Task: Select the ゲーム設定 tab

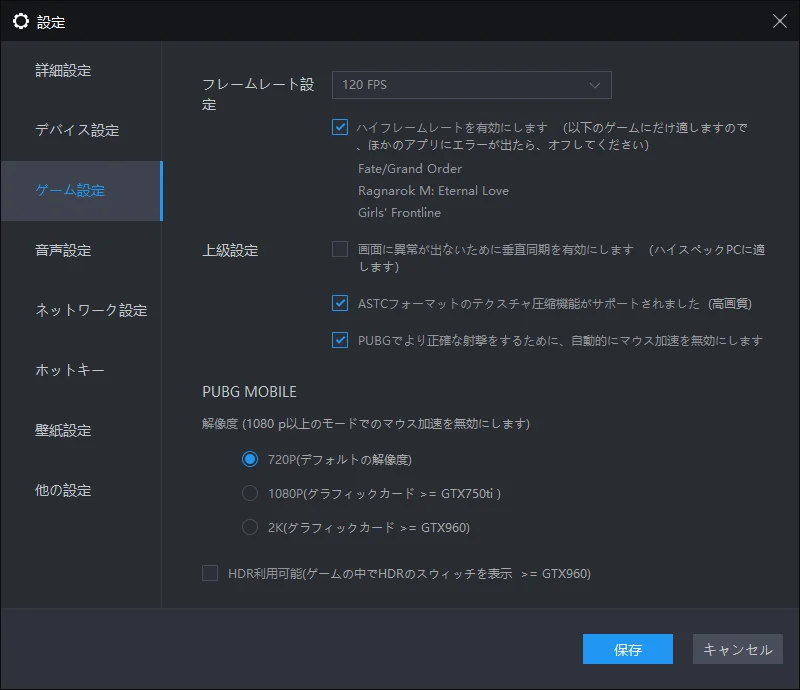Action: [81, 190]
